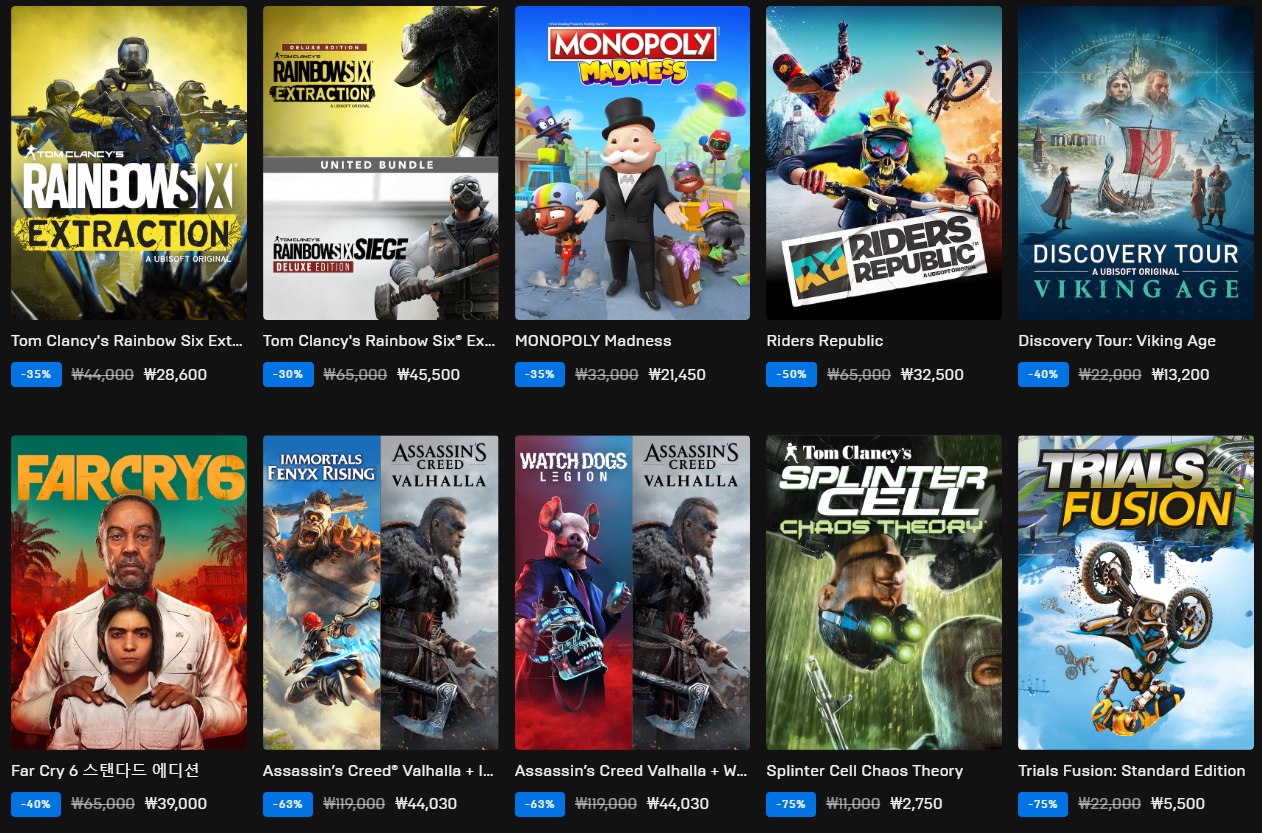Open the Rainbow Six Extraction United Bundle cover
The height and width of the screenshot is (833, 1262).
click(381, 163)
